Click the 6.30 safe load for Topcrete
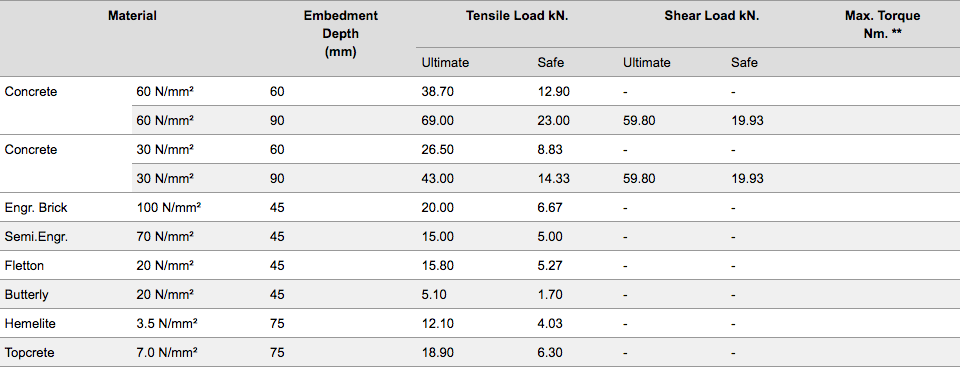The height and width of the screenshot is (367, 960). coord(550,353)
